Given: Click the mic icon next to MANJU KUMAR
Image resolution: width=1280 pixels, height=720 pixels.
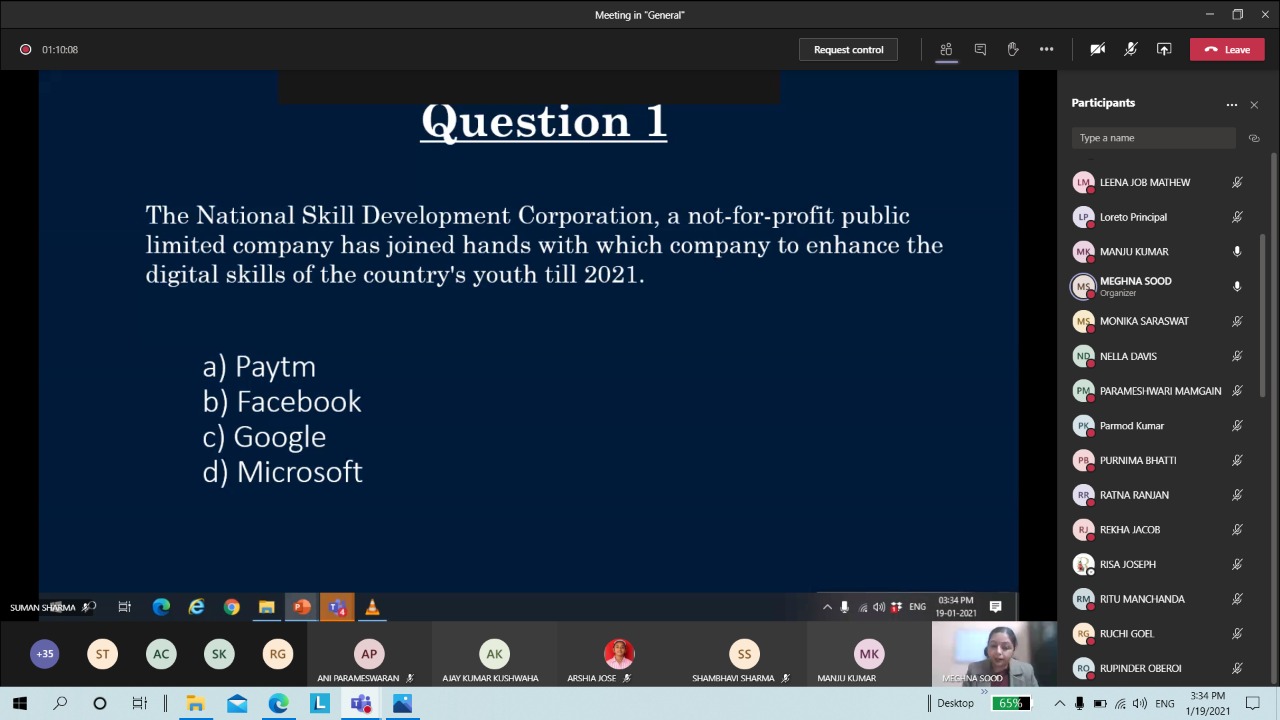Looking at the screenshot, I should (1237, 252).
